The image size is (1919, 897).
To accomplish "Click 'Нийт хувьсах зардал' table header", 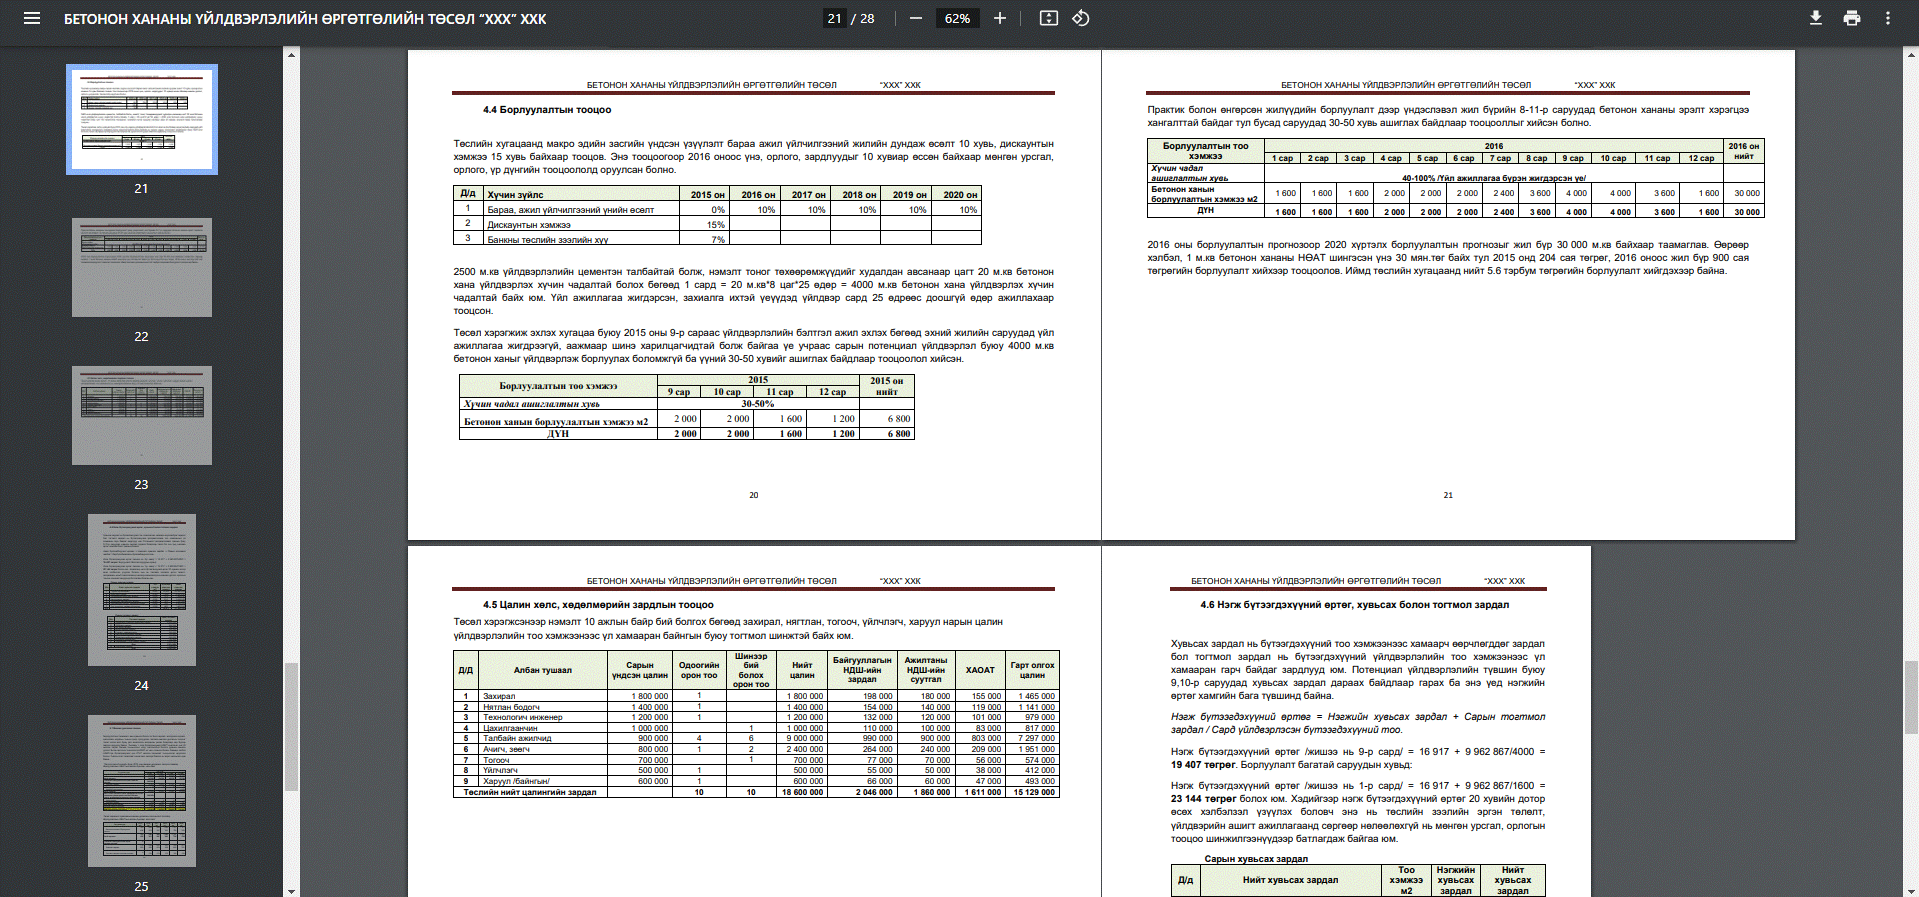I will pos(1290,880).
